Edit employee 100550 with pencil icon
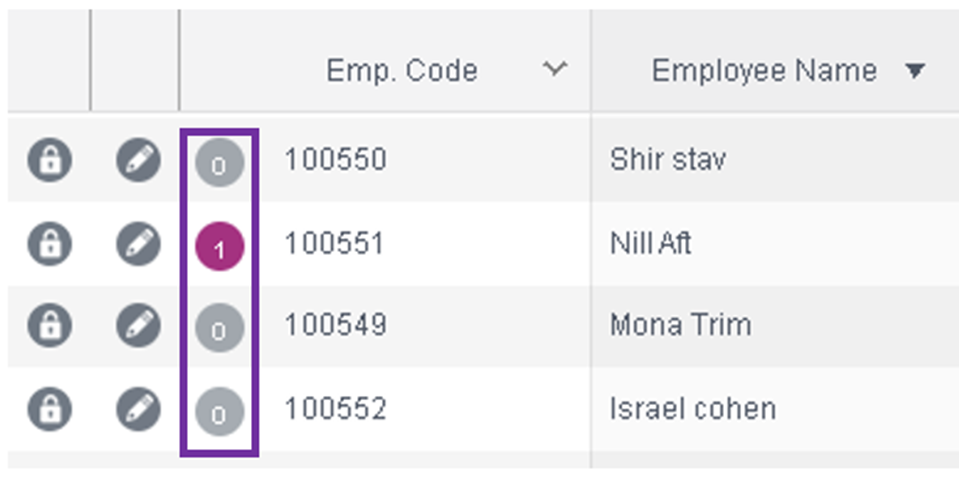The height and width of the screenshot is (484, 959). point(139,160)
